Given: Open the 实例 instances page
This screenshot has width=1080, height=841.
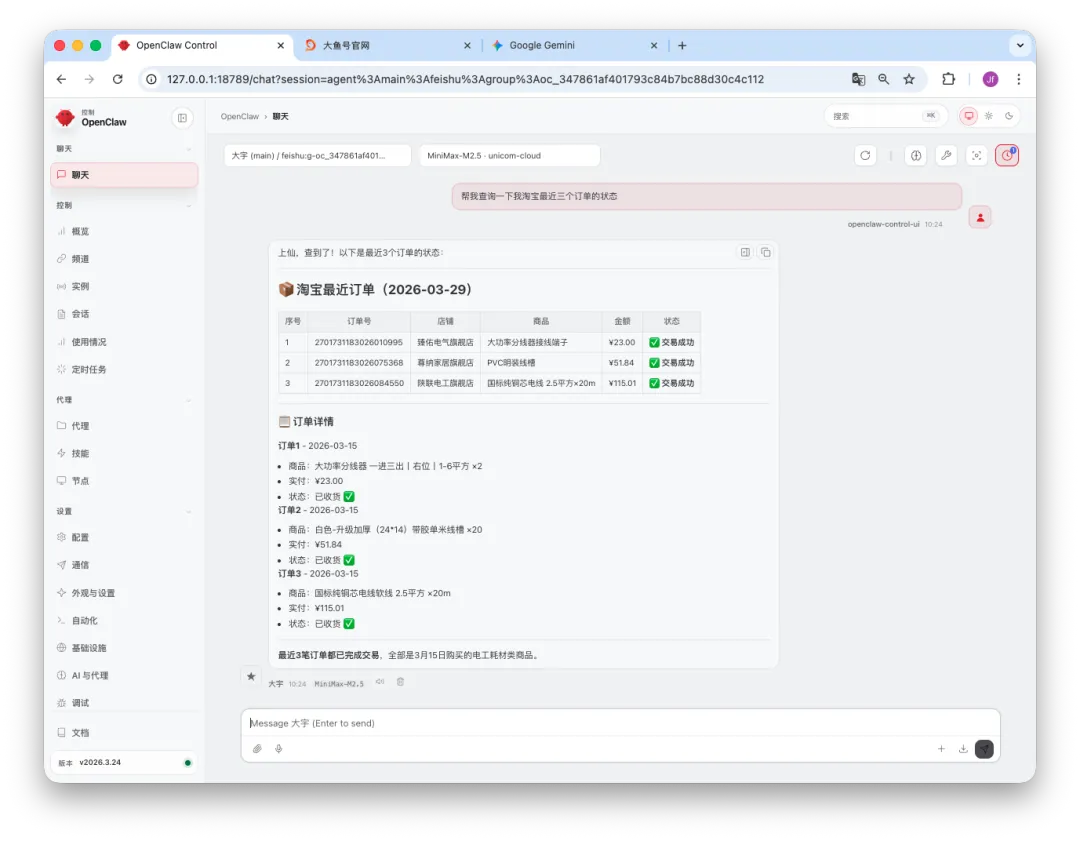Looking at the screenshot, I should 80,287.
